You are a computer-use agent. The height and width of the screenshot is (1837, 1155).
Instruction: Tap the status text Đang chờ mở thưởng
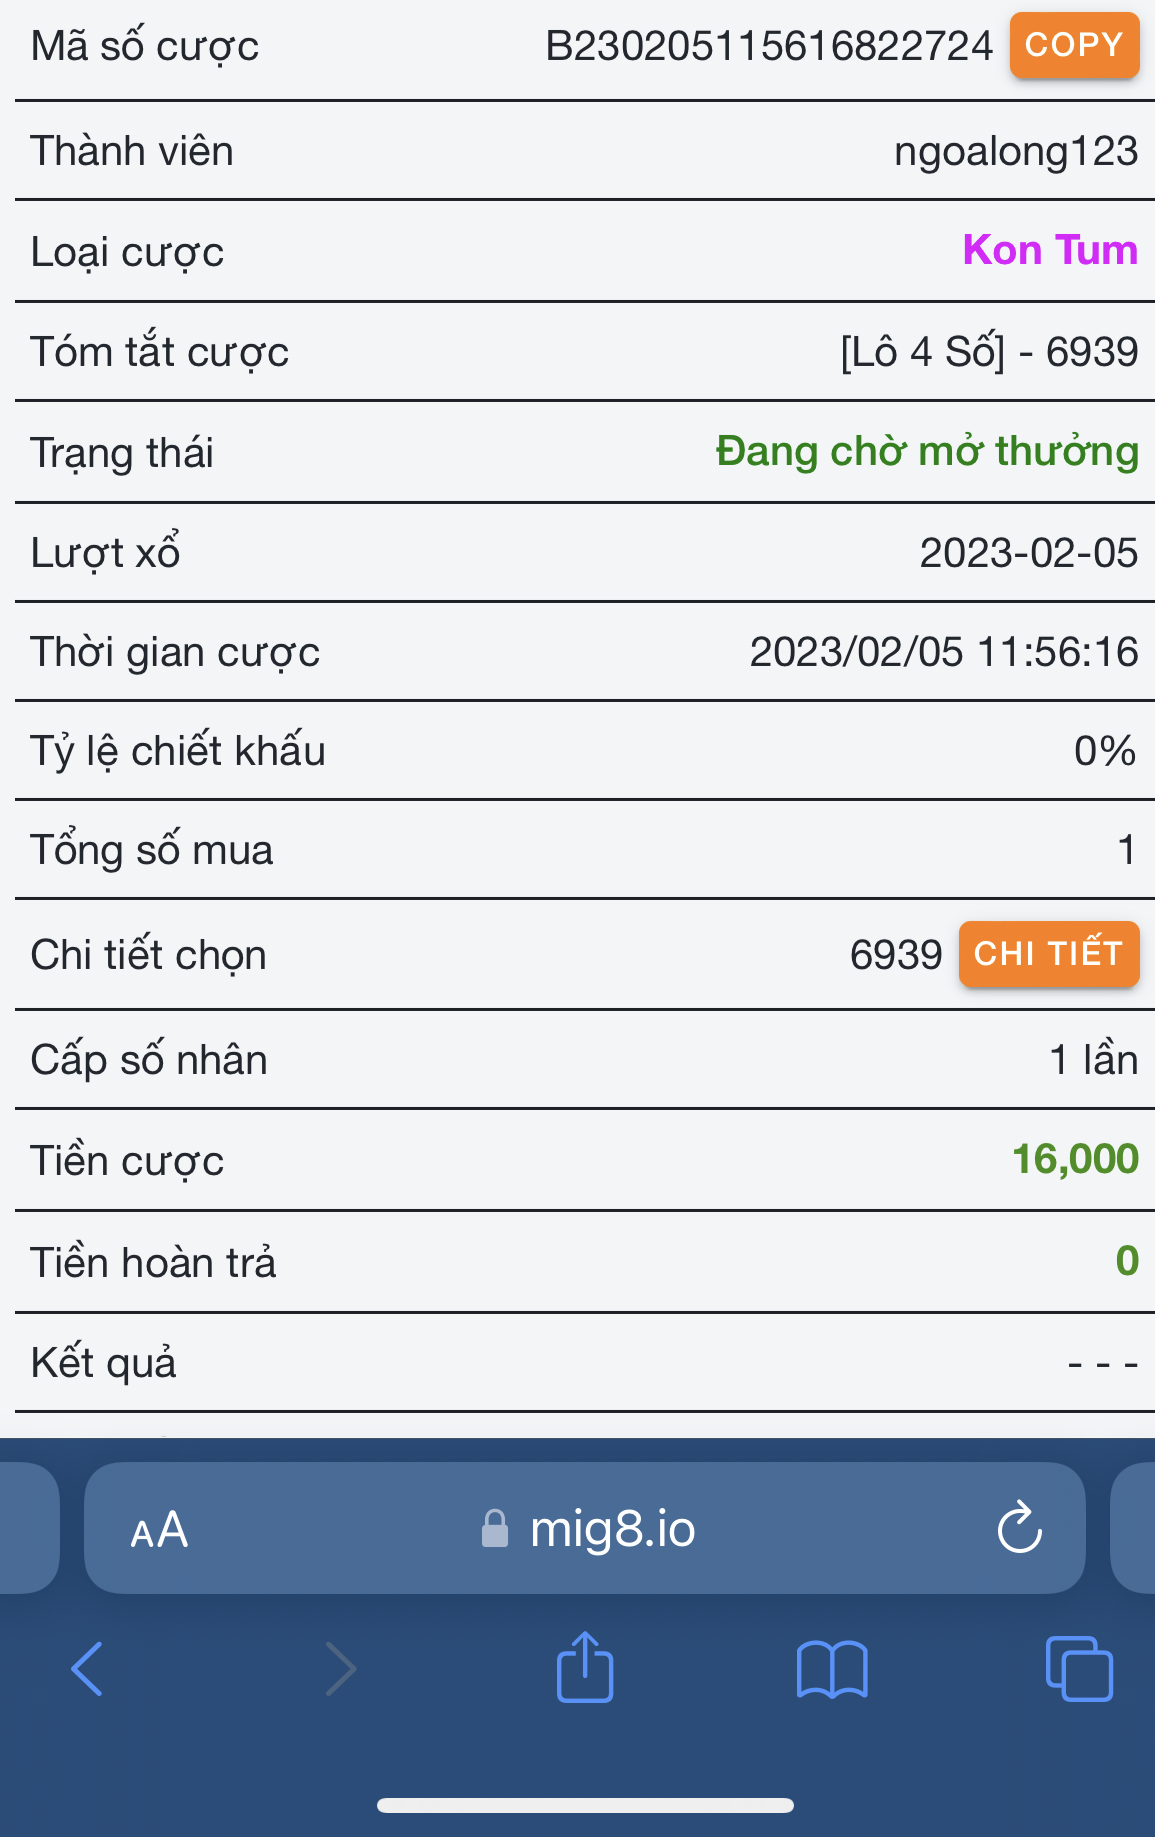(926, 451)
